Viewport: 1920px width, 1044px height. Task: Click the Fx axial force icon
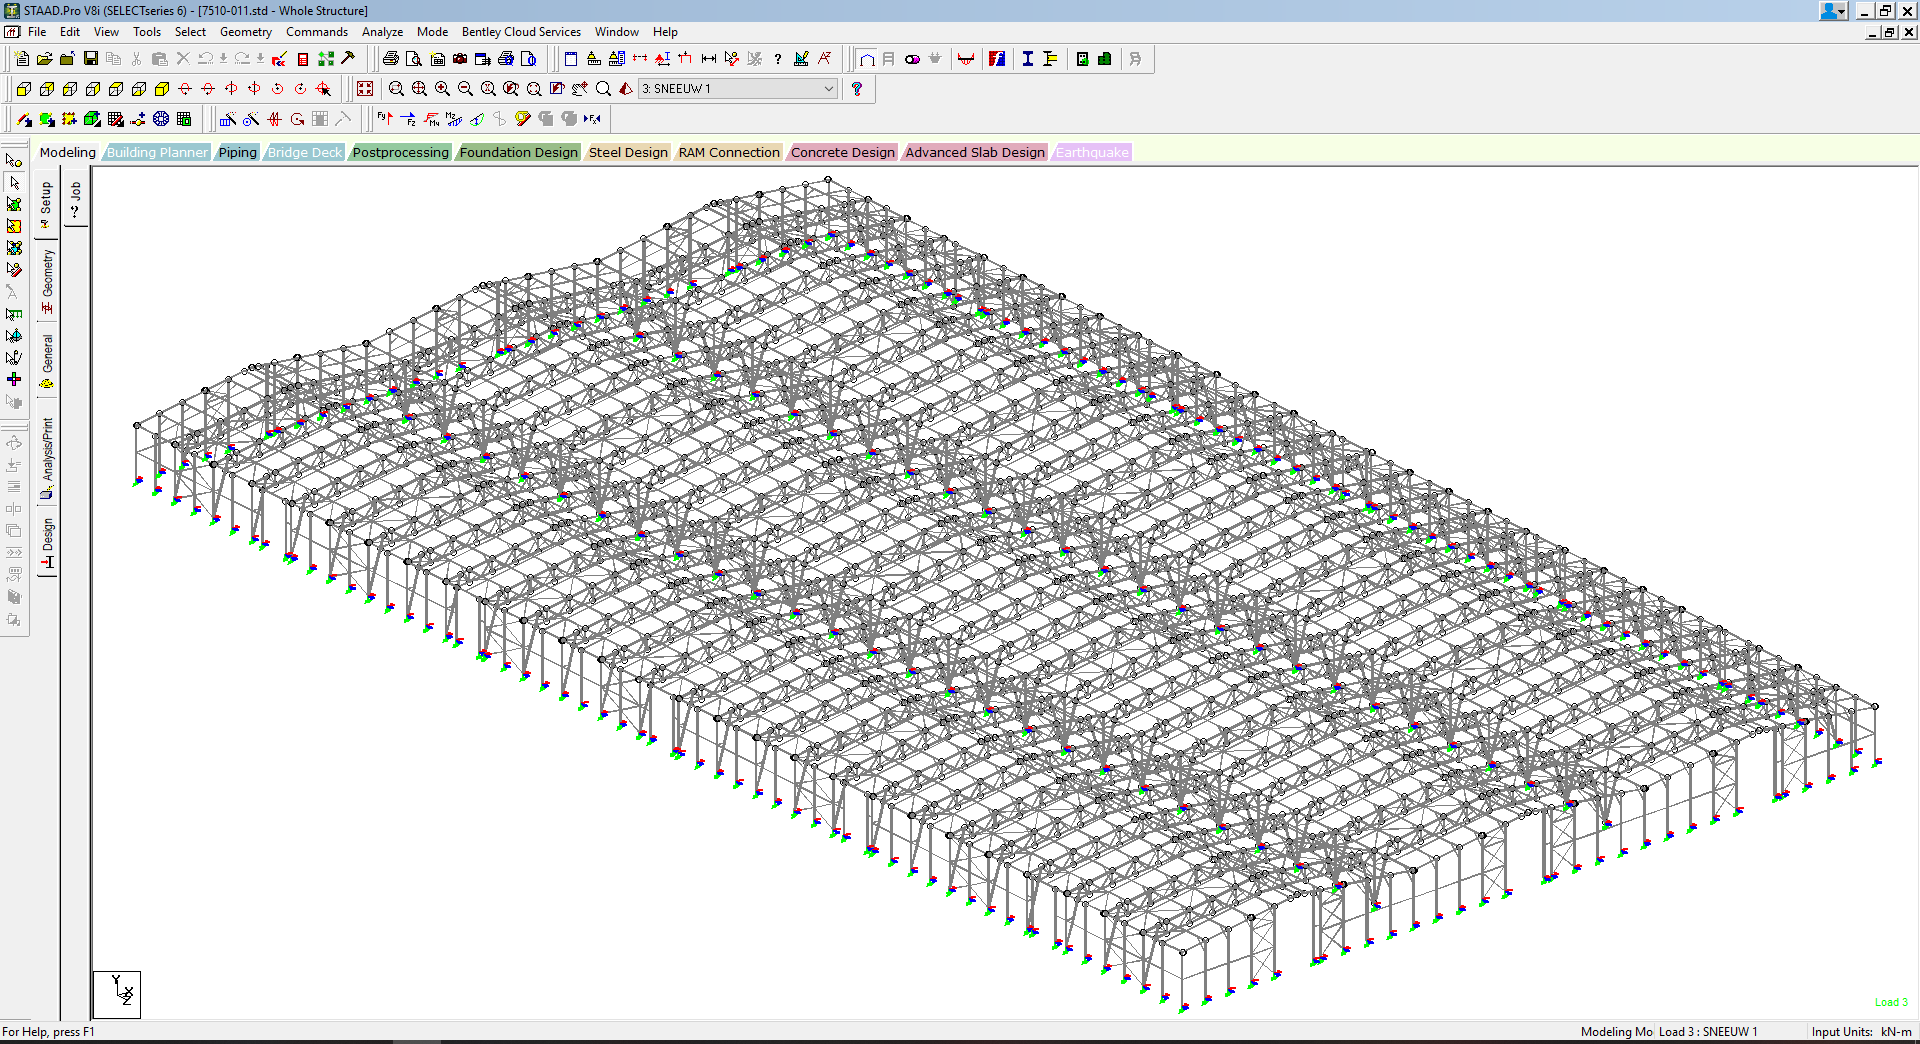[x=592, y=119]
